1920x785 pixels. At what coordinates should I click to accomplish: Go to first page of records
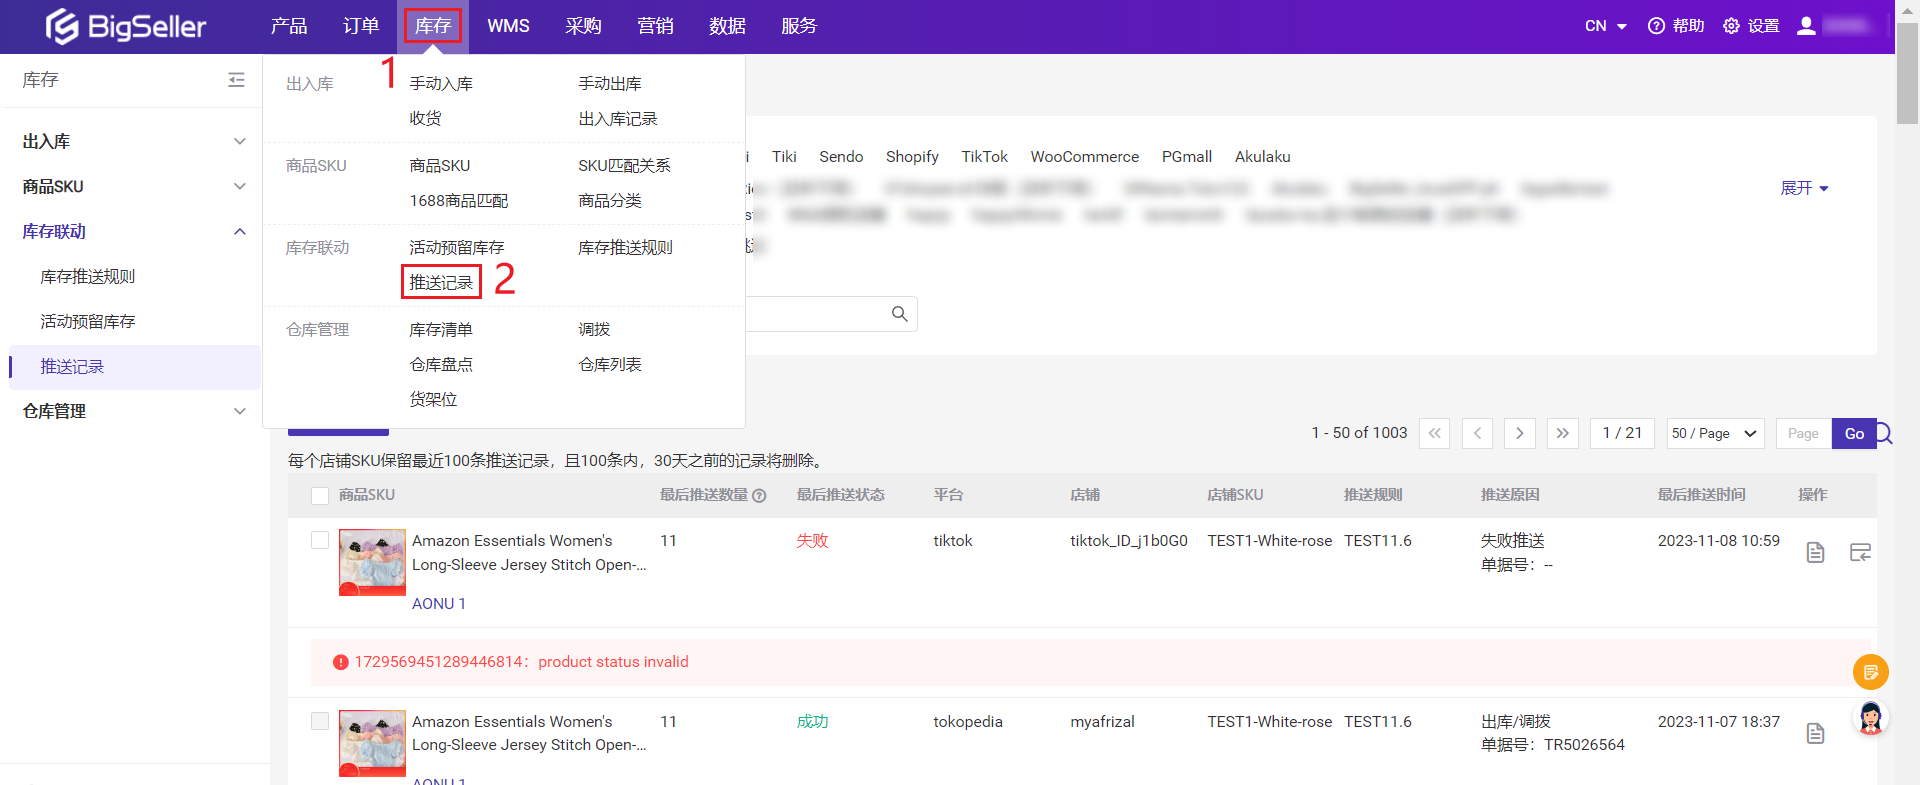click(1434, 433)
